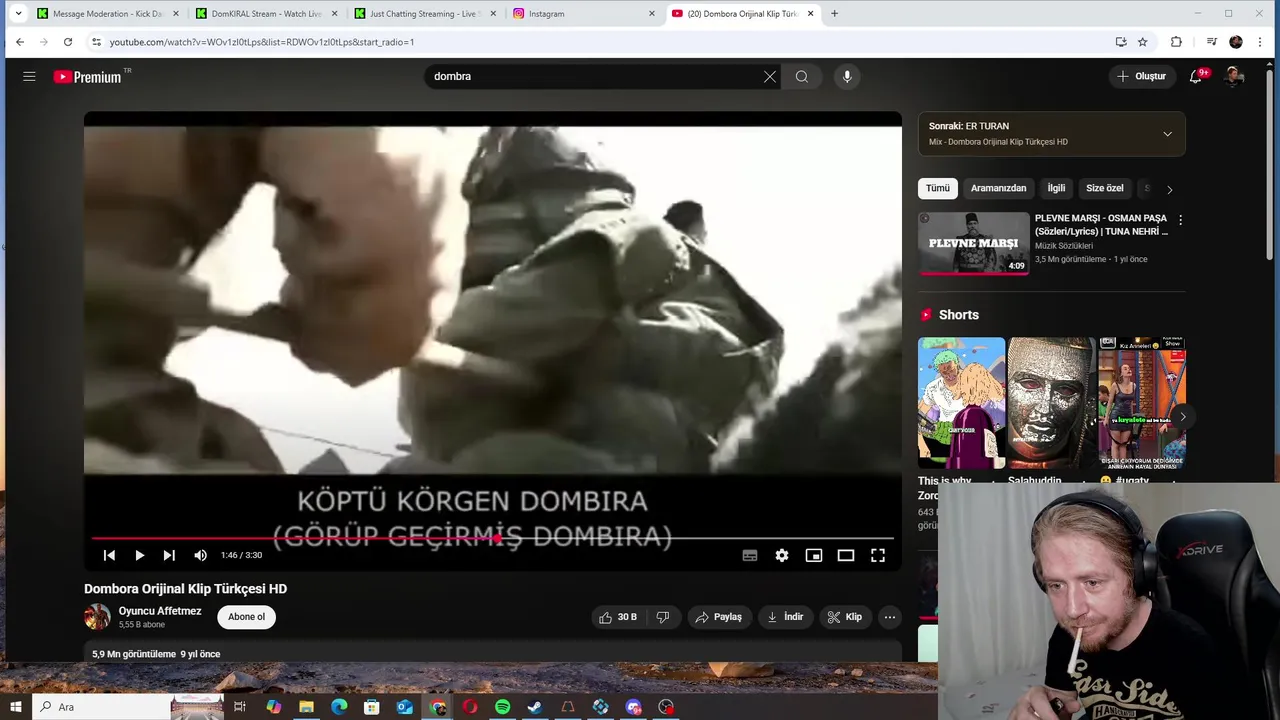Open PLEVNE MARŞI video thumbnail
The width and height of the screenshot is (1280, 720).
point(974,243)
